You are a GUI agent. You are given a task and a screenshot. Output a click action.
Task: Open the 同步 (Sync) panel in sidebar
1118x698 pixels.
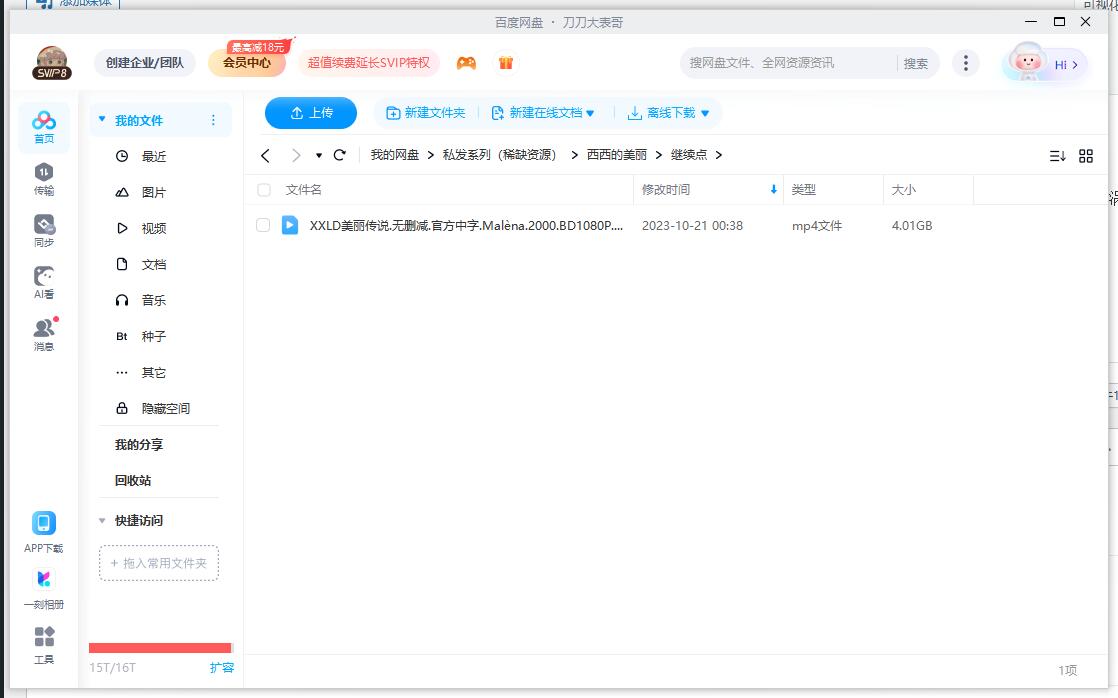(43, 229)
